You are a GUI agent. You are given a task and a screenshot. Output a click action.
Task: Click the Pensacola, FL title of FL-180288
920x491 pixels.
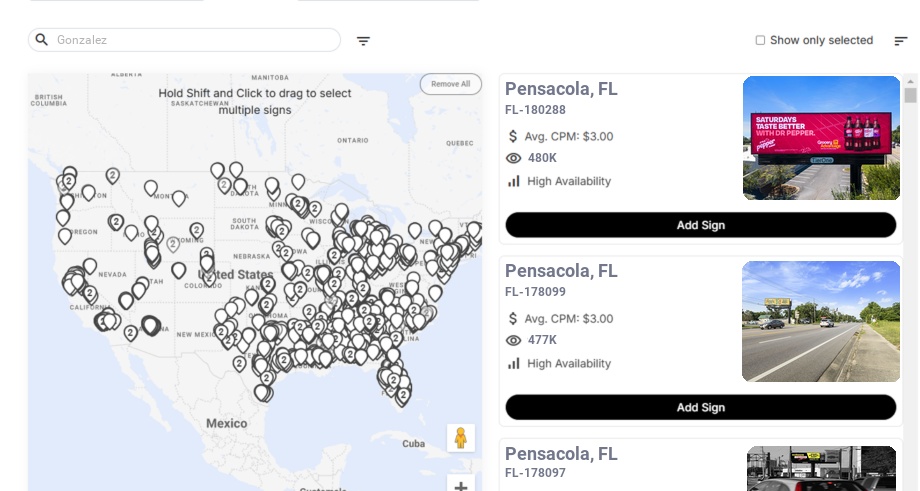pyautogui.click(x=561, y=89)
